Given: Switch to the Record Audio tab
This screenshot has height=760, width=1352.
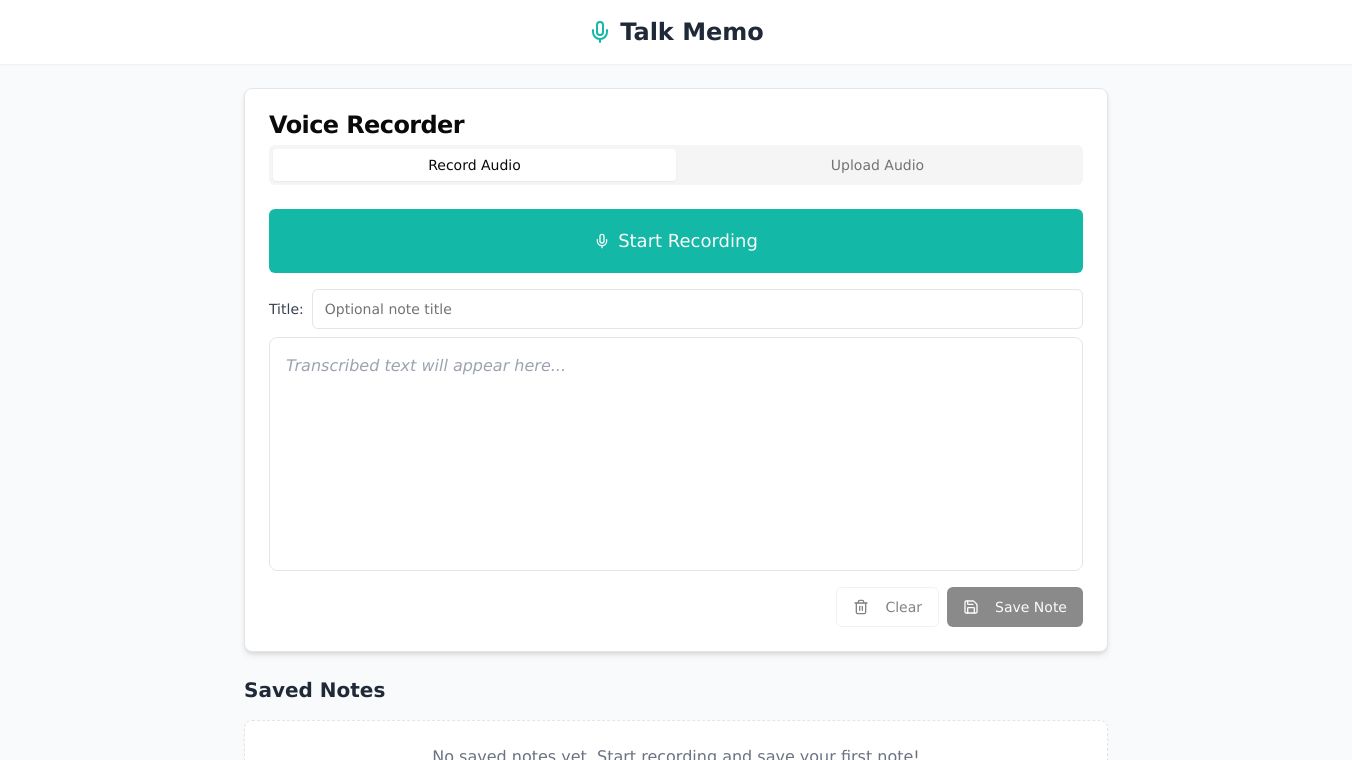Looking at the screenshot, I should 474,165.
